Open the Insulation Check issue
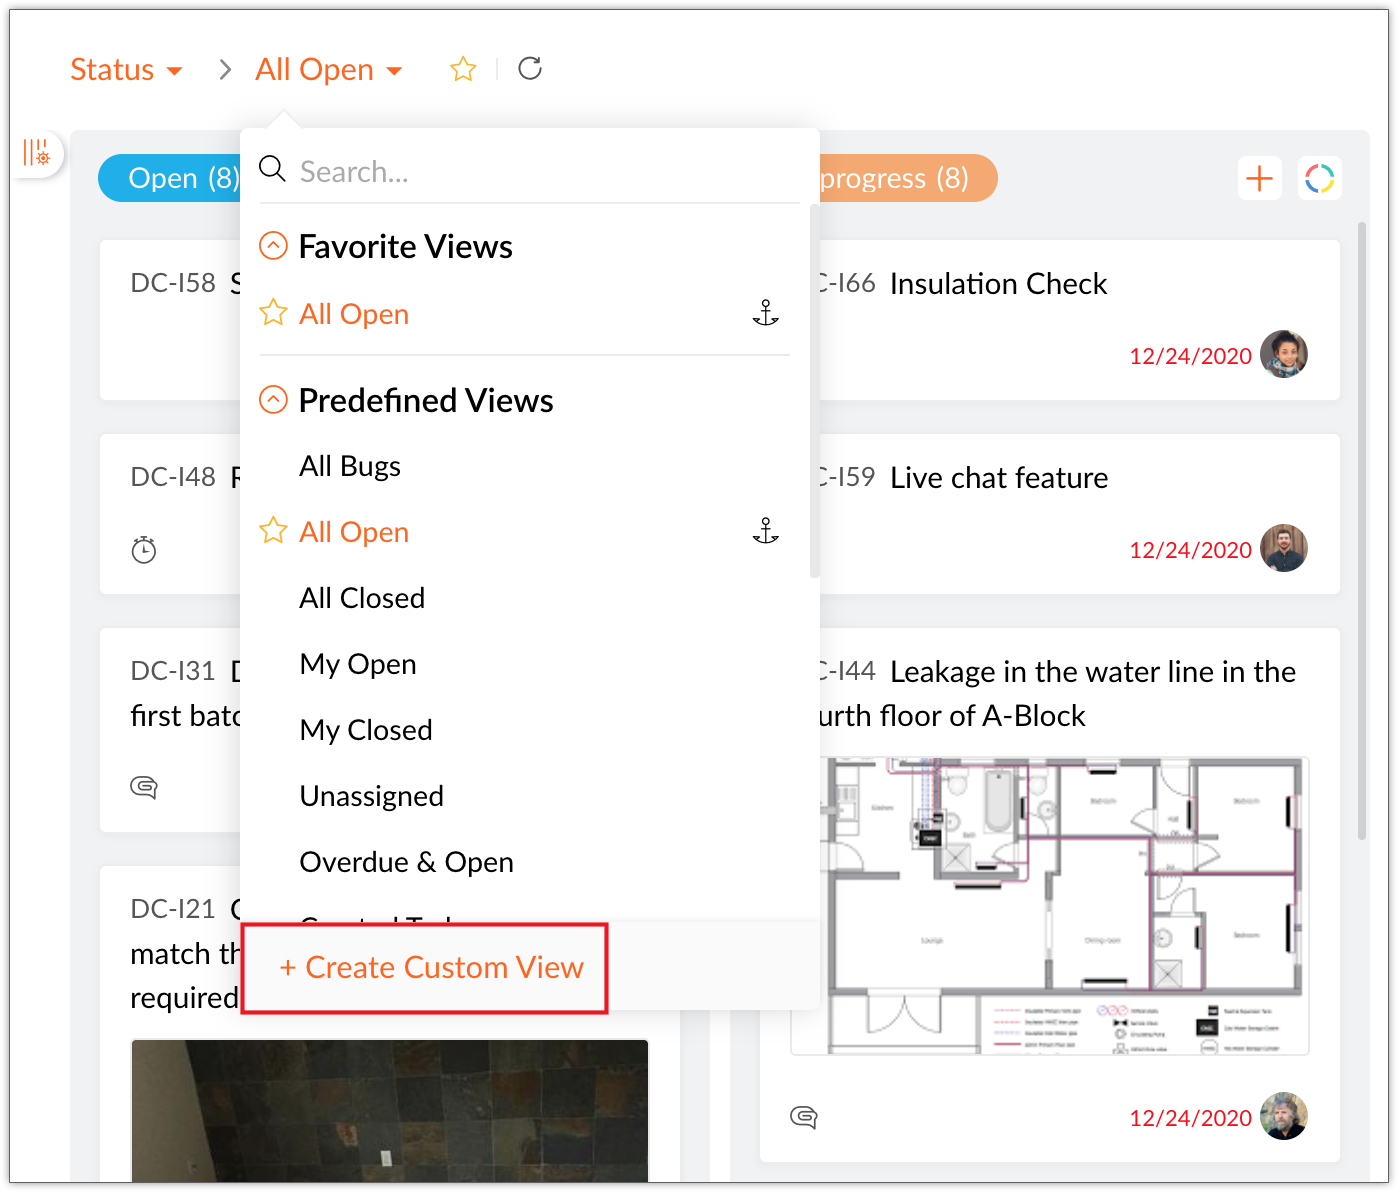This screenshot has width=1398, height=1192. pos(998,284)
